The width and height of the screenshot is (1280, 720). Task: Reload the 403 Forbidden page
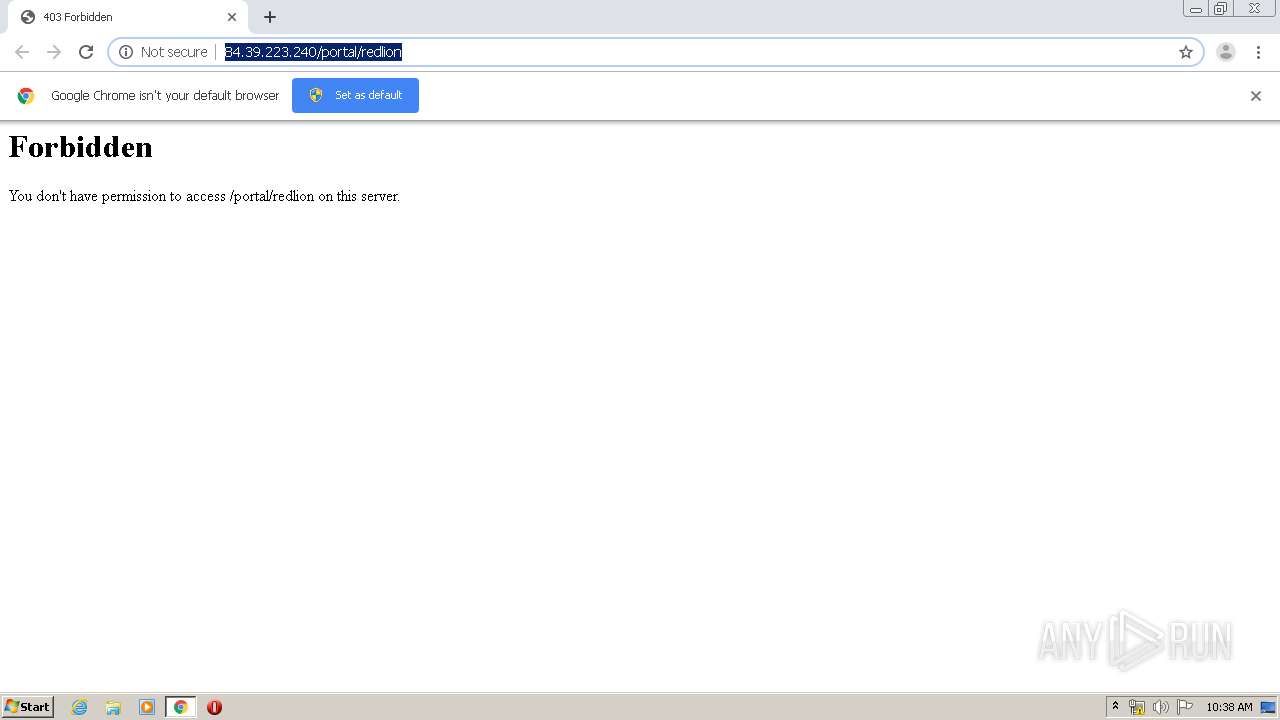click(86, 52)
